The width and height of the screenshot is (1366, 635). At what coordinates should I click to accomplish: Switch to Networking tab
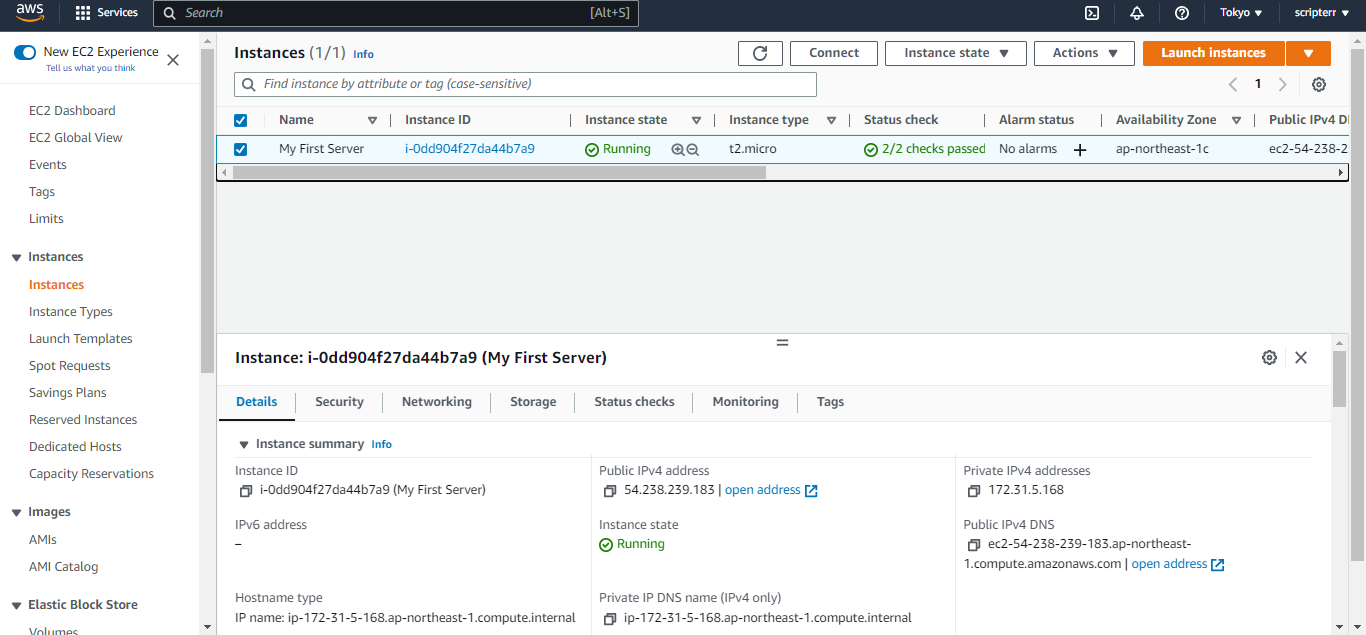tap(437, 402)
